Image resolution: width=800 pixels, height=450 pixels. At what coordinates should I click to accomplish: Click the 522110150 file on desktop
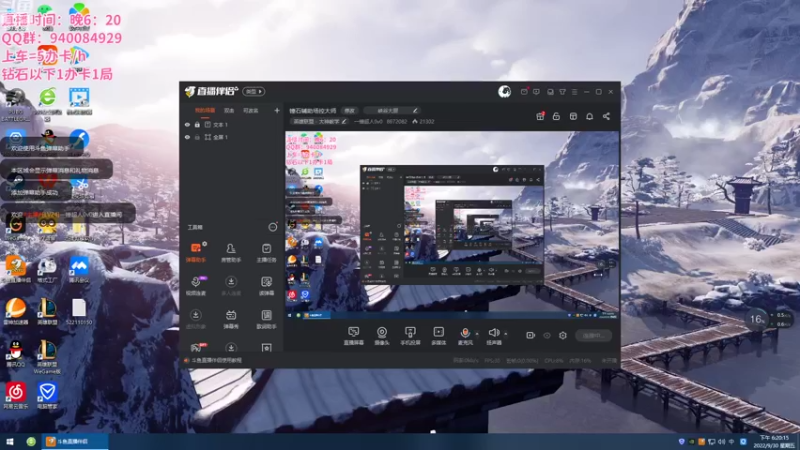pyautogui.click(x=79, y=312)
